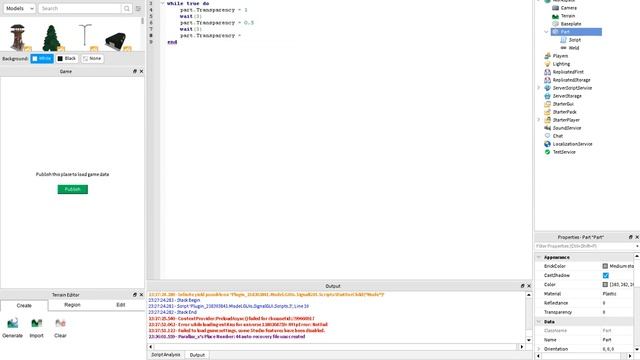Screen dimensions: 640x360
Task: Set Toolbox background to White
Action: pos(42,58)
